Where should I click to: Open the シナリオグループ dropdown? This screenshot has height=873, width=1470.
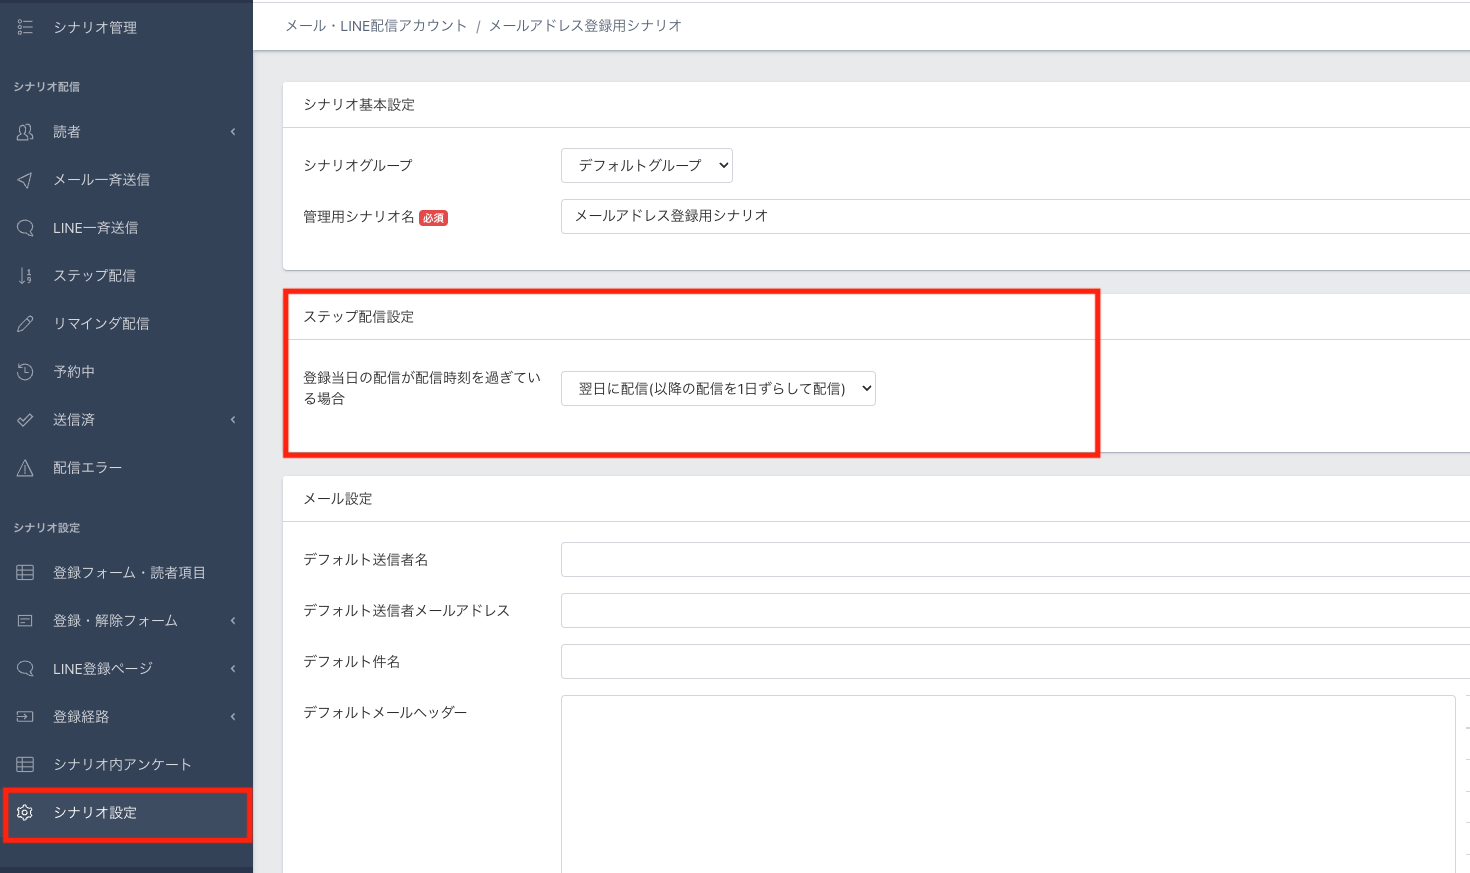click(646, 166)
